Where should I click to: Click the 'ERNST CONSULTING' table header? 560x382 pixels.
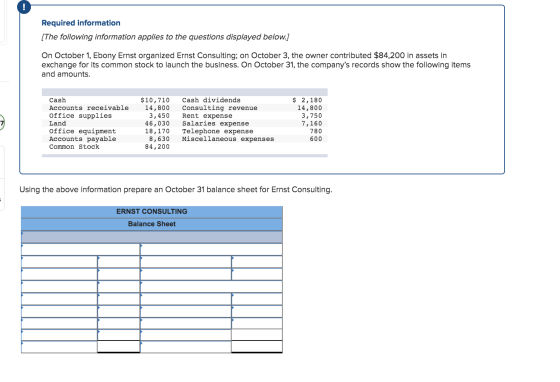point(152,212)
